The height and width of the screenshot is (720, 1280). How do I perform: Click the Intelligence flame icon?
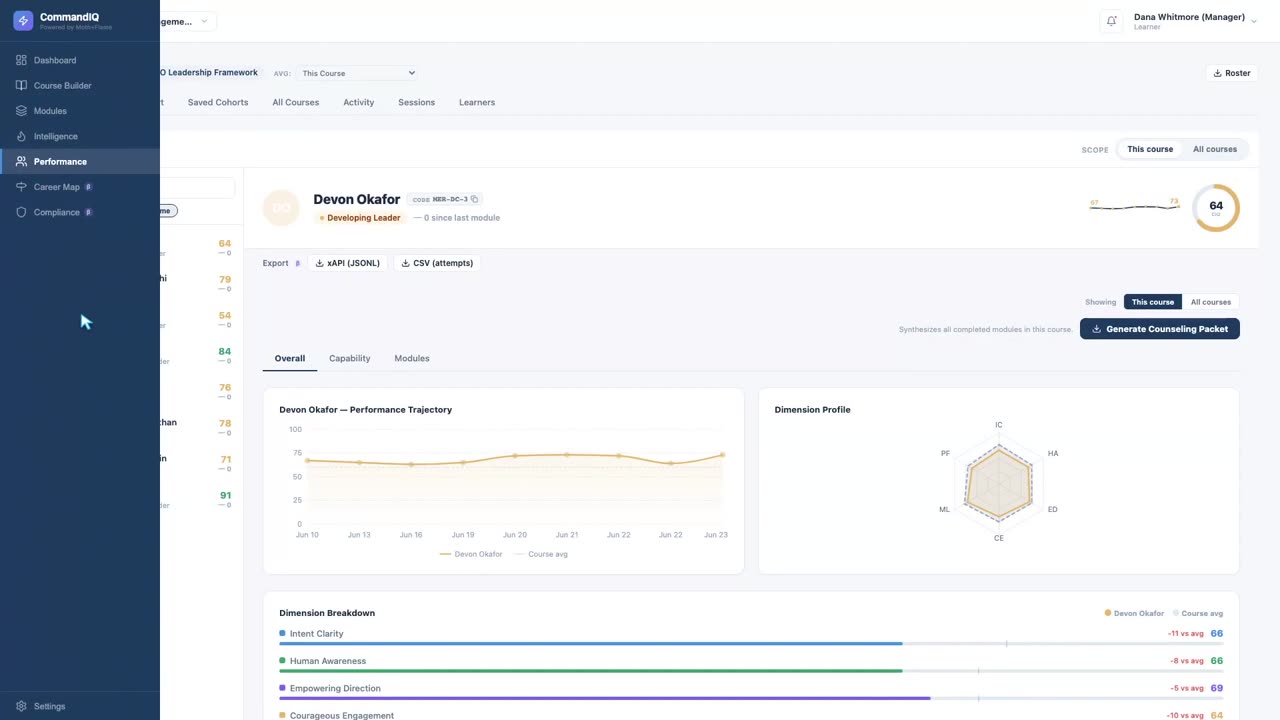pyautogui.click(x=22, y=136)
